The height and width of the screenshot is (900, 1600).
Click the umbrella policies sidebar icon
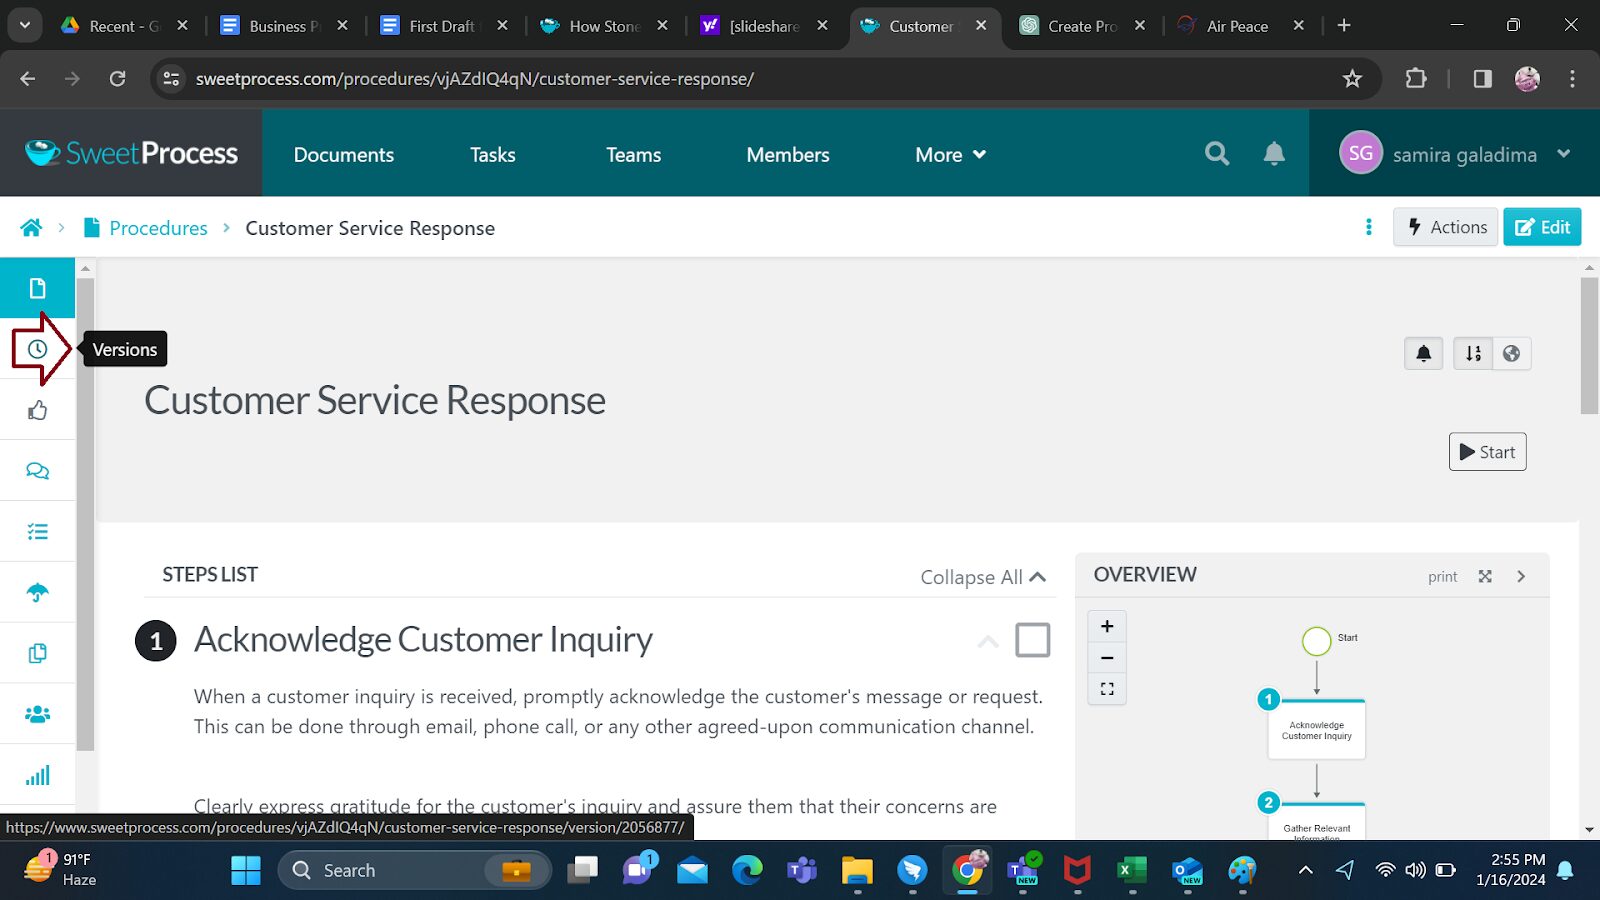[x=37, y=593]
